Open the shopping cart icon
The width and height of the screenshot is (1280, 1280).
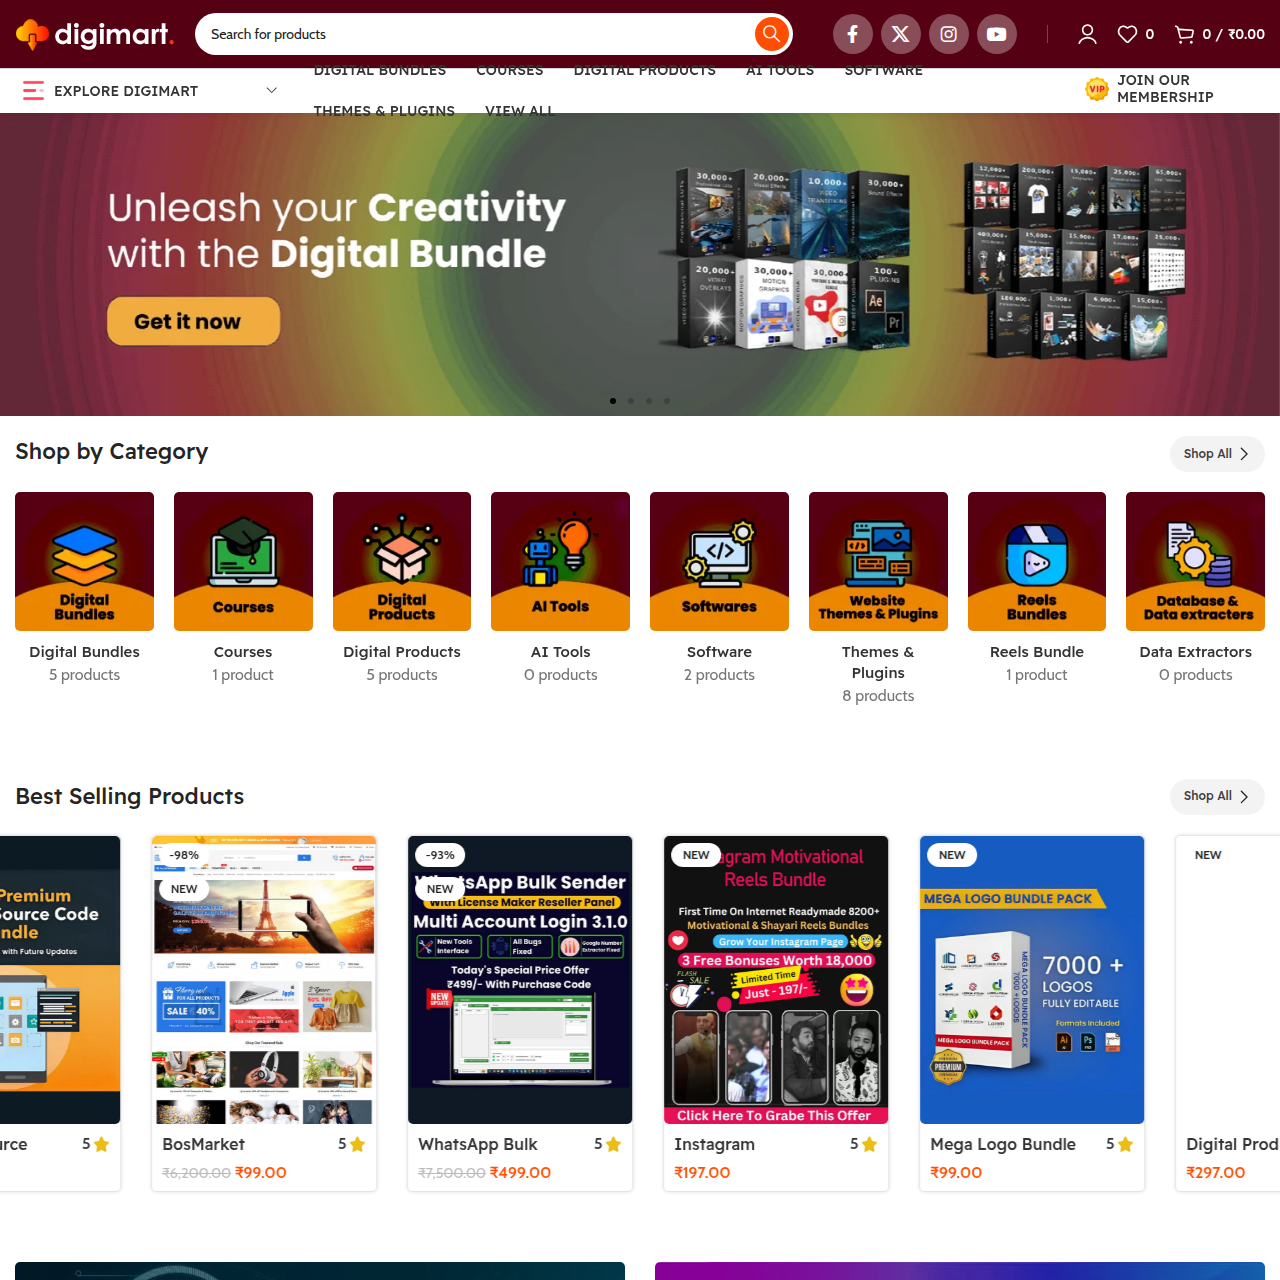[1185, 34]
